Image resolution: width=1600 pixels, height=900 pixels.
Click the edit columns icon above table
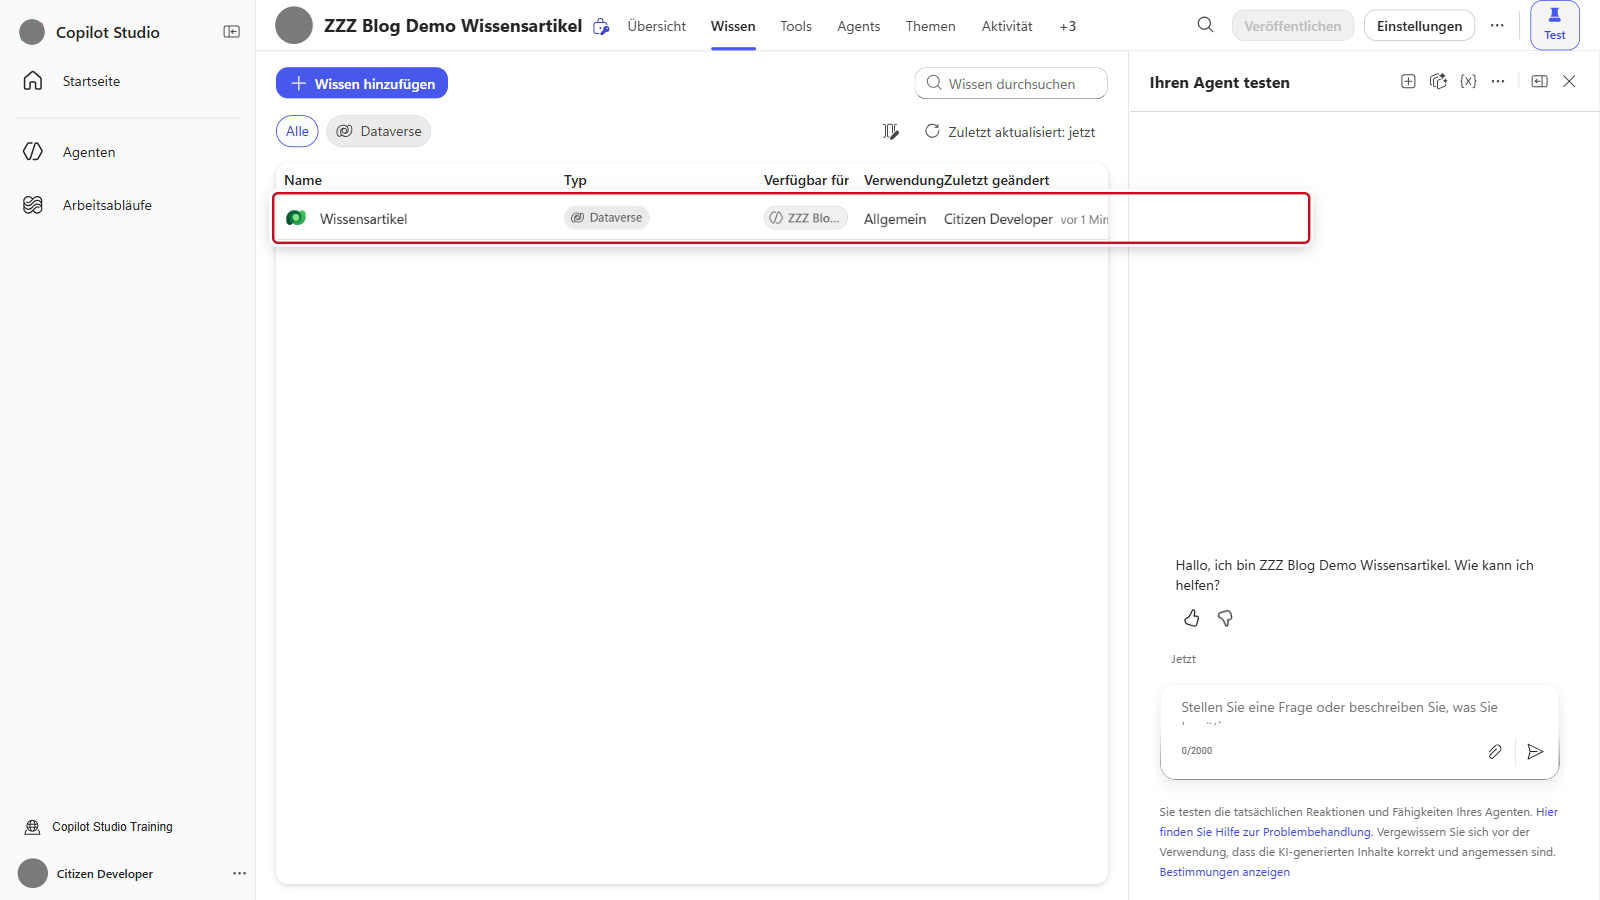pyautogui.click(x=891, y=132)
